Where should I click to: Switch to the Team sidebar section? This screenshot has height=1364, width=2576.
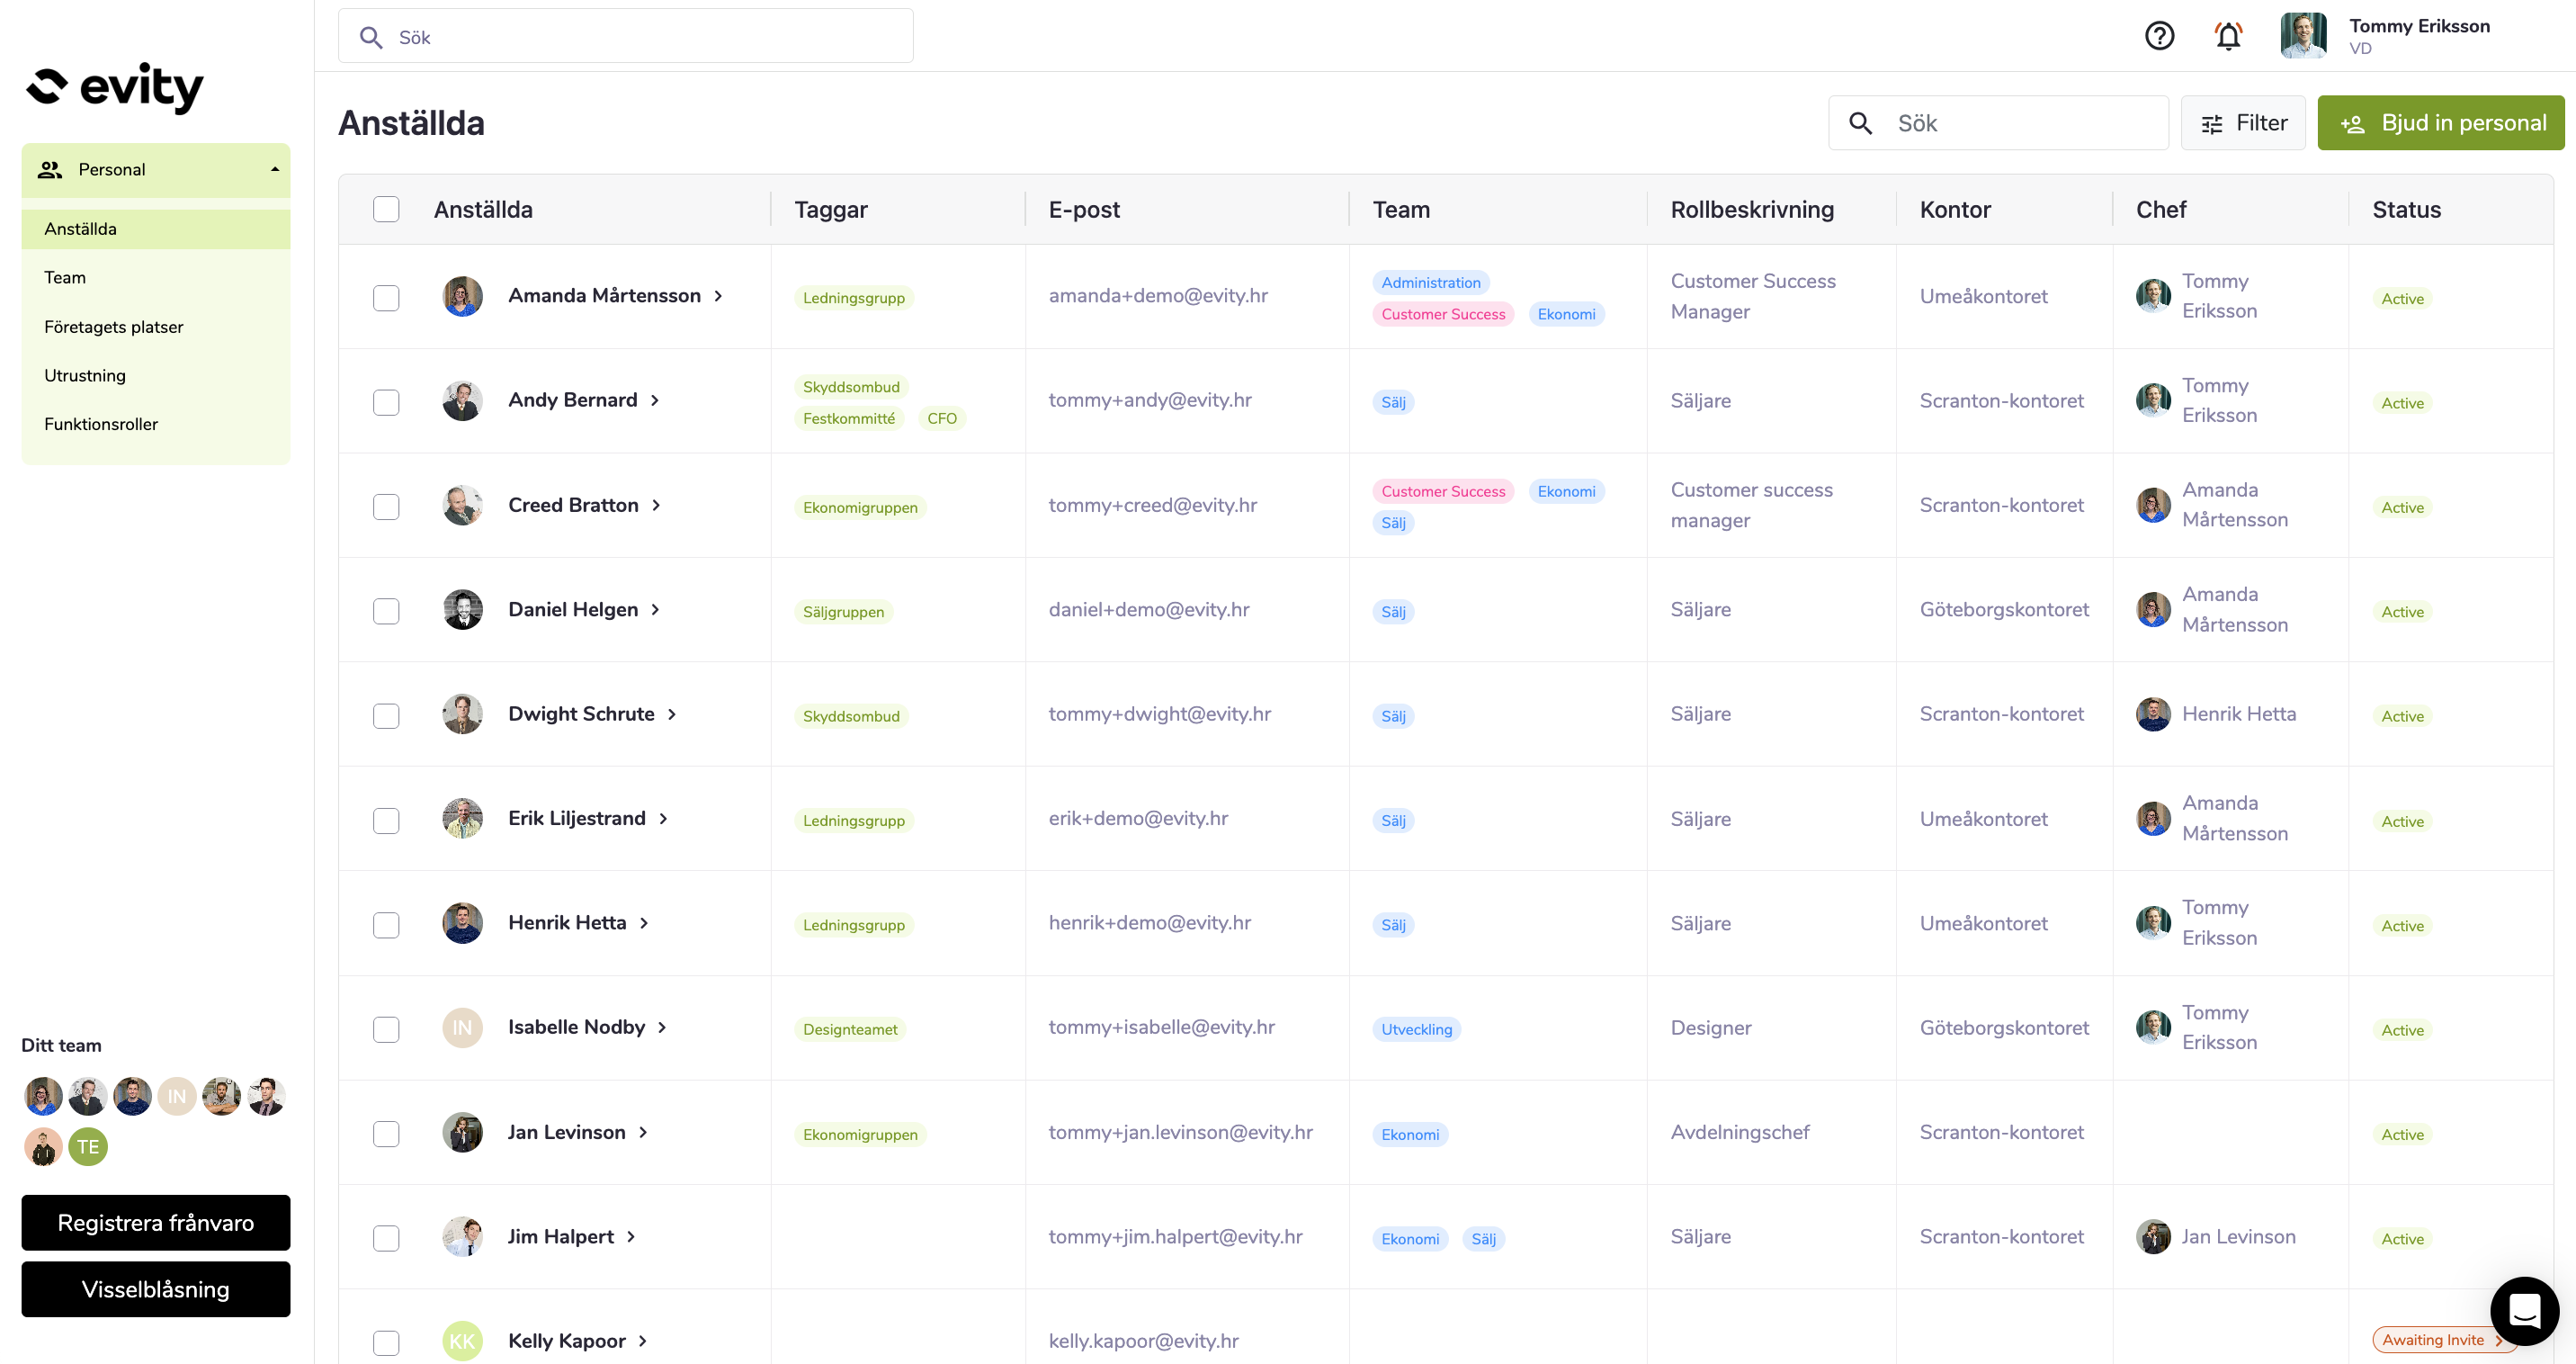point(64,277)
